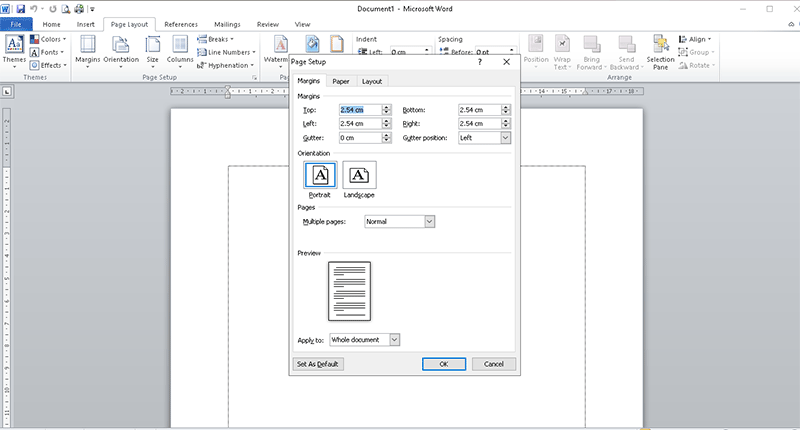Click the Orientation ribbon button
This screenshot has height=430, width=800.
pyautogui.click(x=121, y=52)
